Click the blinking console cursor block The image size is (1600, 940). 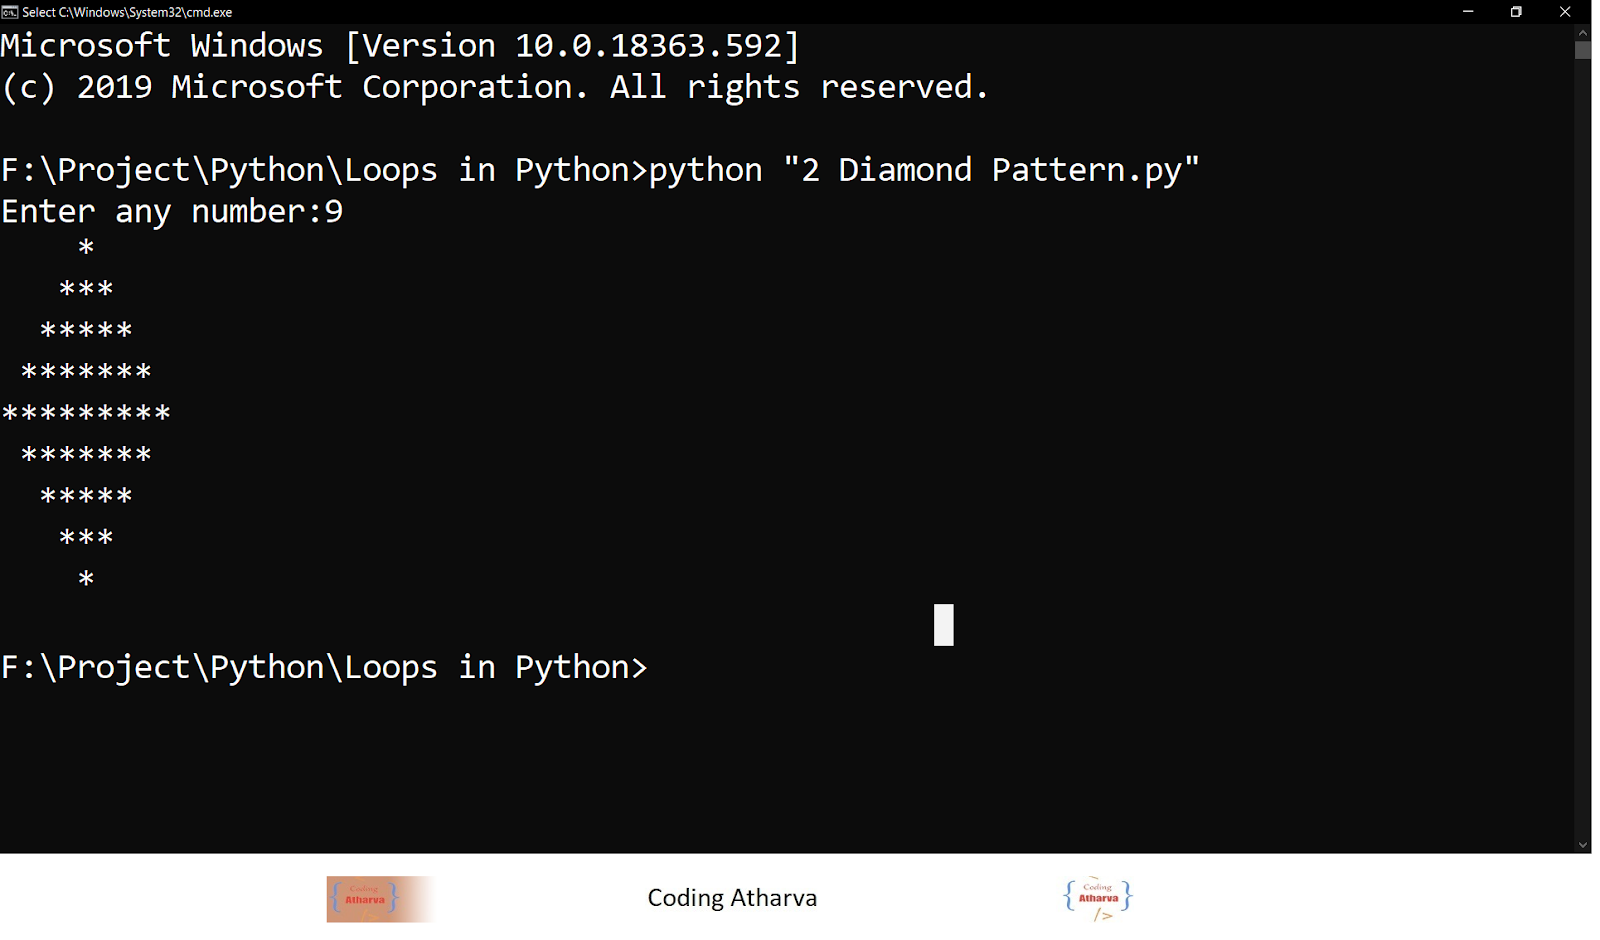point(944,625)
